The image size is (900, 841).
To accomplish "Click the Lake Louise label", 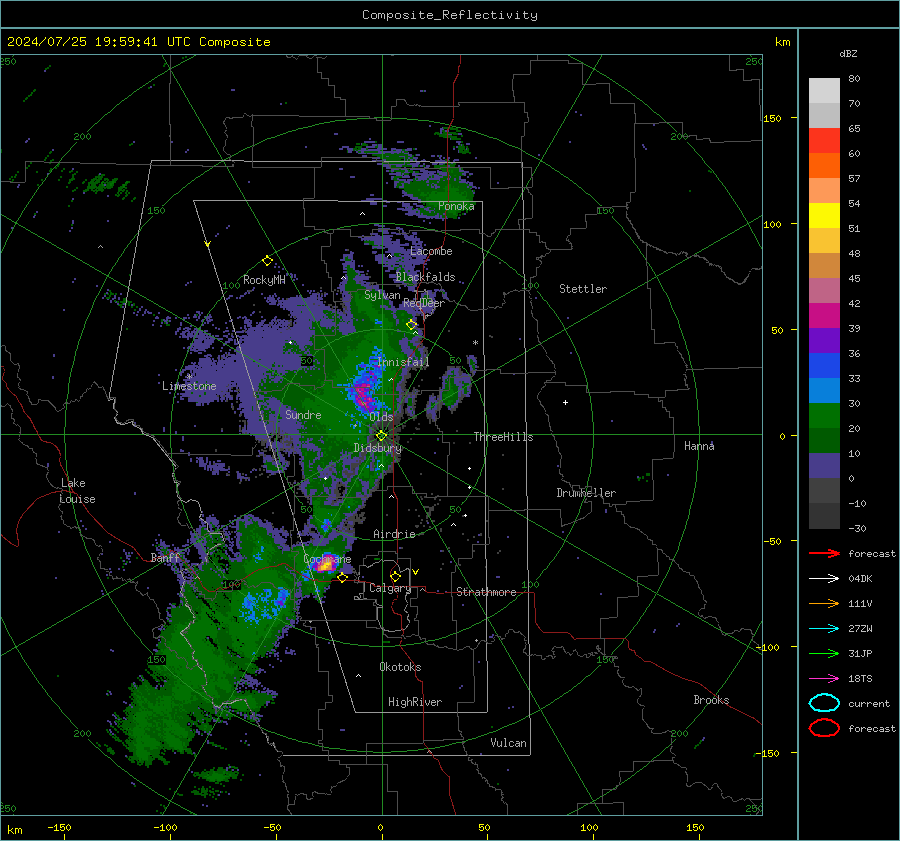I will coord(77,491).
